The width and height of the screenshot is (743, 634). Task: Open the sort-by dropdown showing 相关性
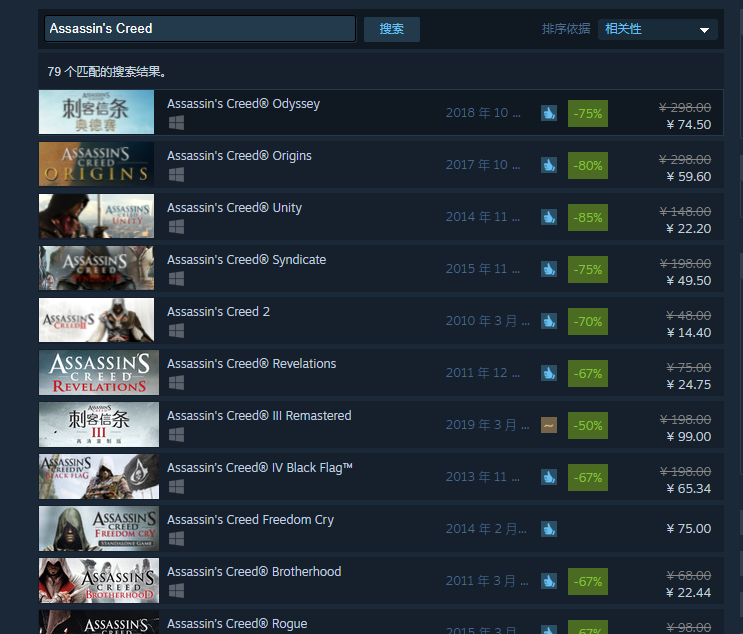[x=658, y=29]
